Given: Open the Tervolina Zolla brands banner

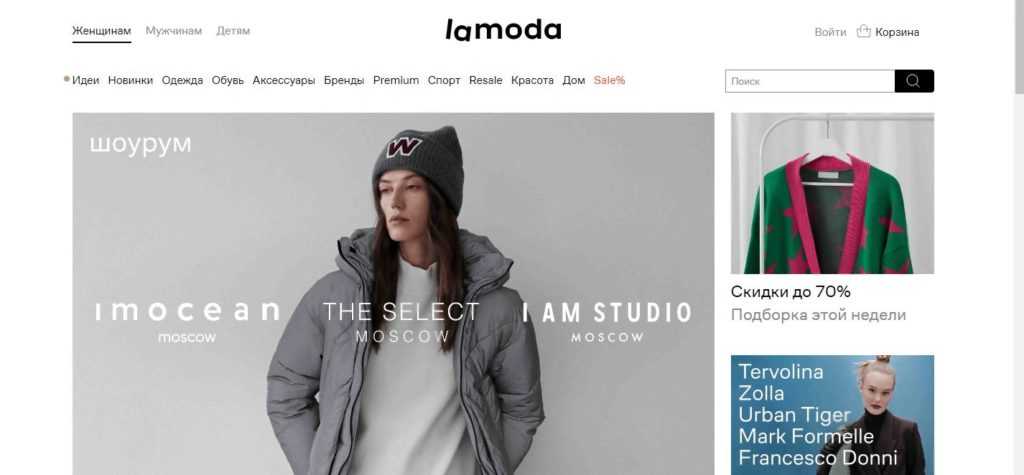Looking at the screenshot, I should click(833, 415).
